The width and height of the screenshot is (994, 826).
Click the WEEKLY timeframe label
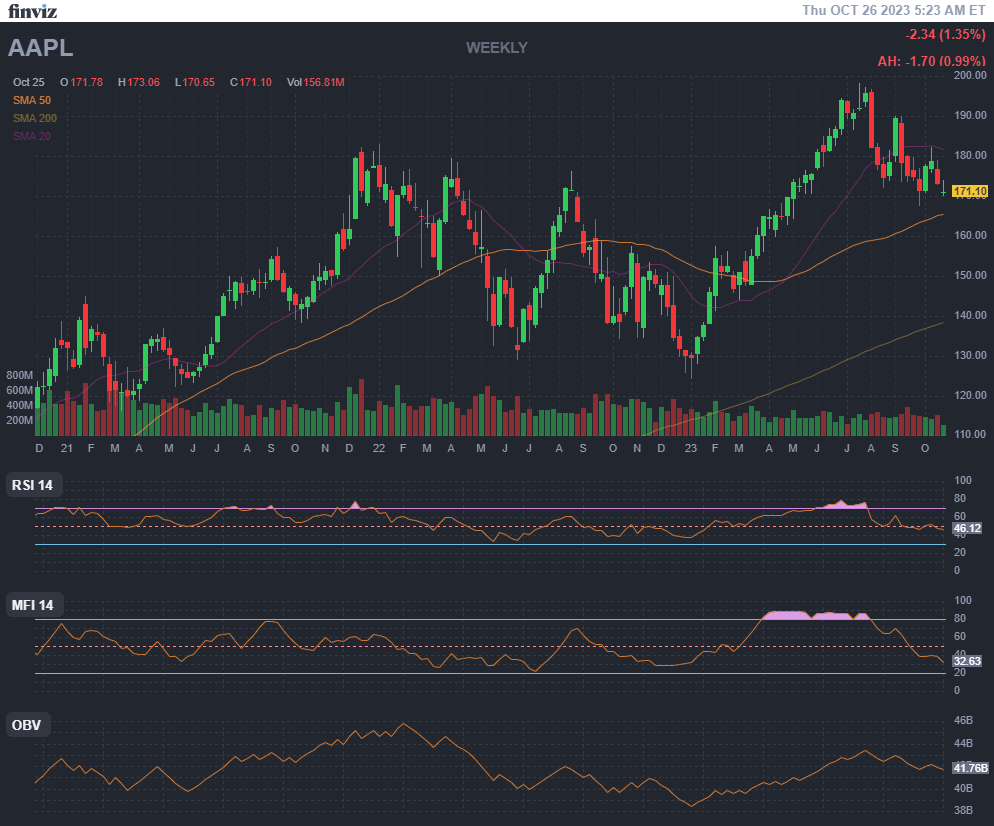click(x=496, y=47)
